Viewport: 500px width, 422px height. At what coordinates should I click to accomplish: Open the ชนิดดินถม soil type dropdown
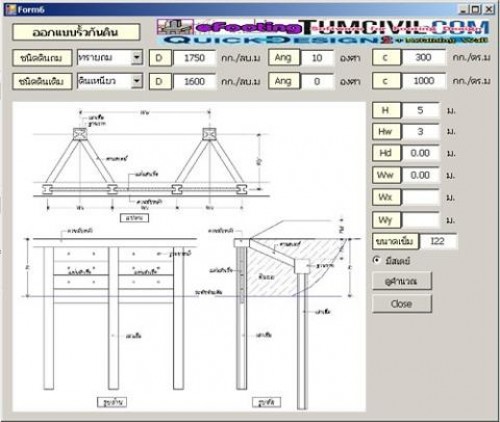[x=137, y=58]
